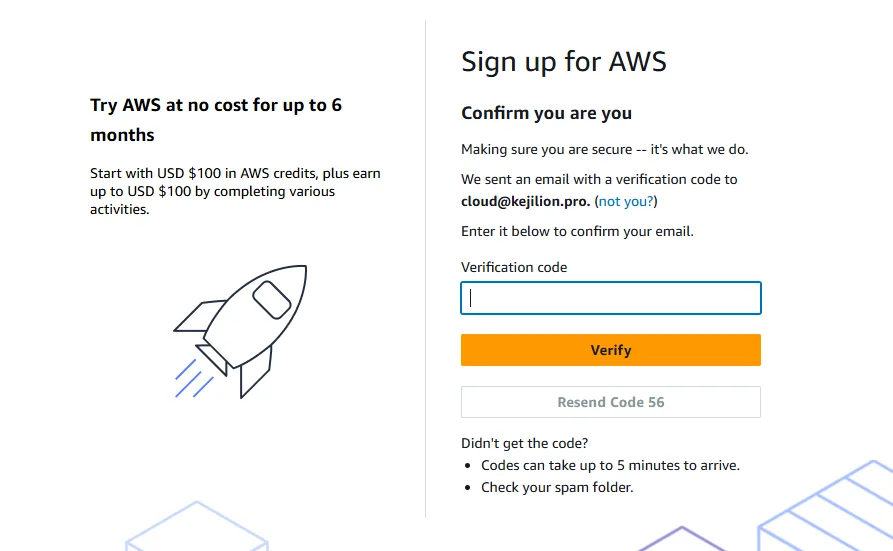Follow the "not you?" link
893x551 pixels.
pyautogui.click(x=626, y=201)
